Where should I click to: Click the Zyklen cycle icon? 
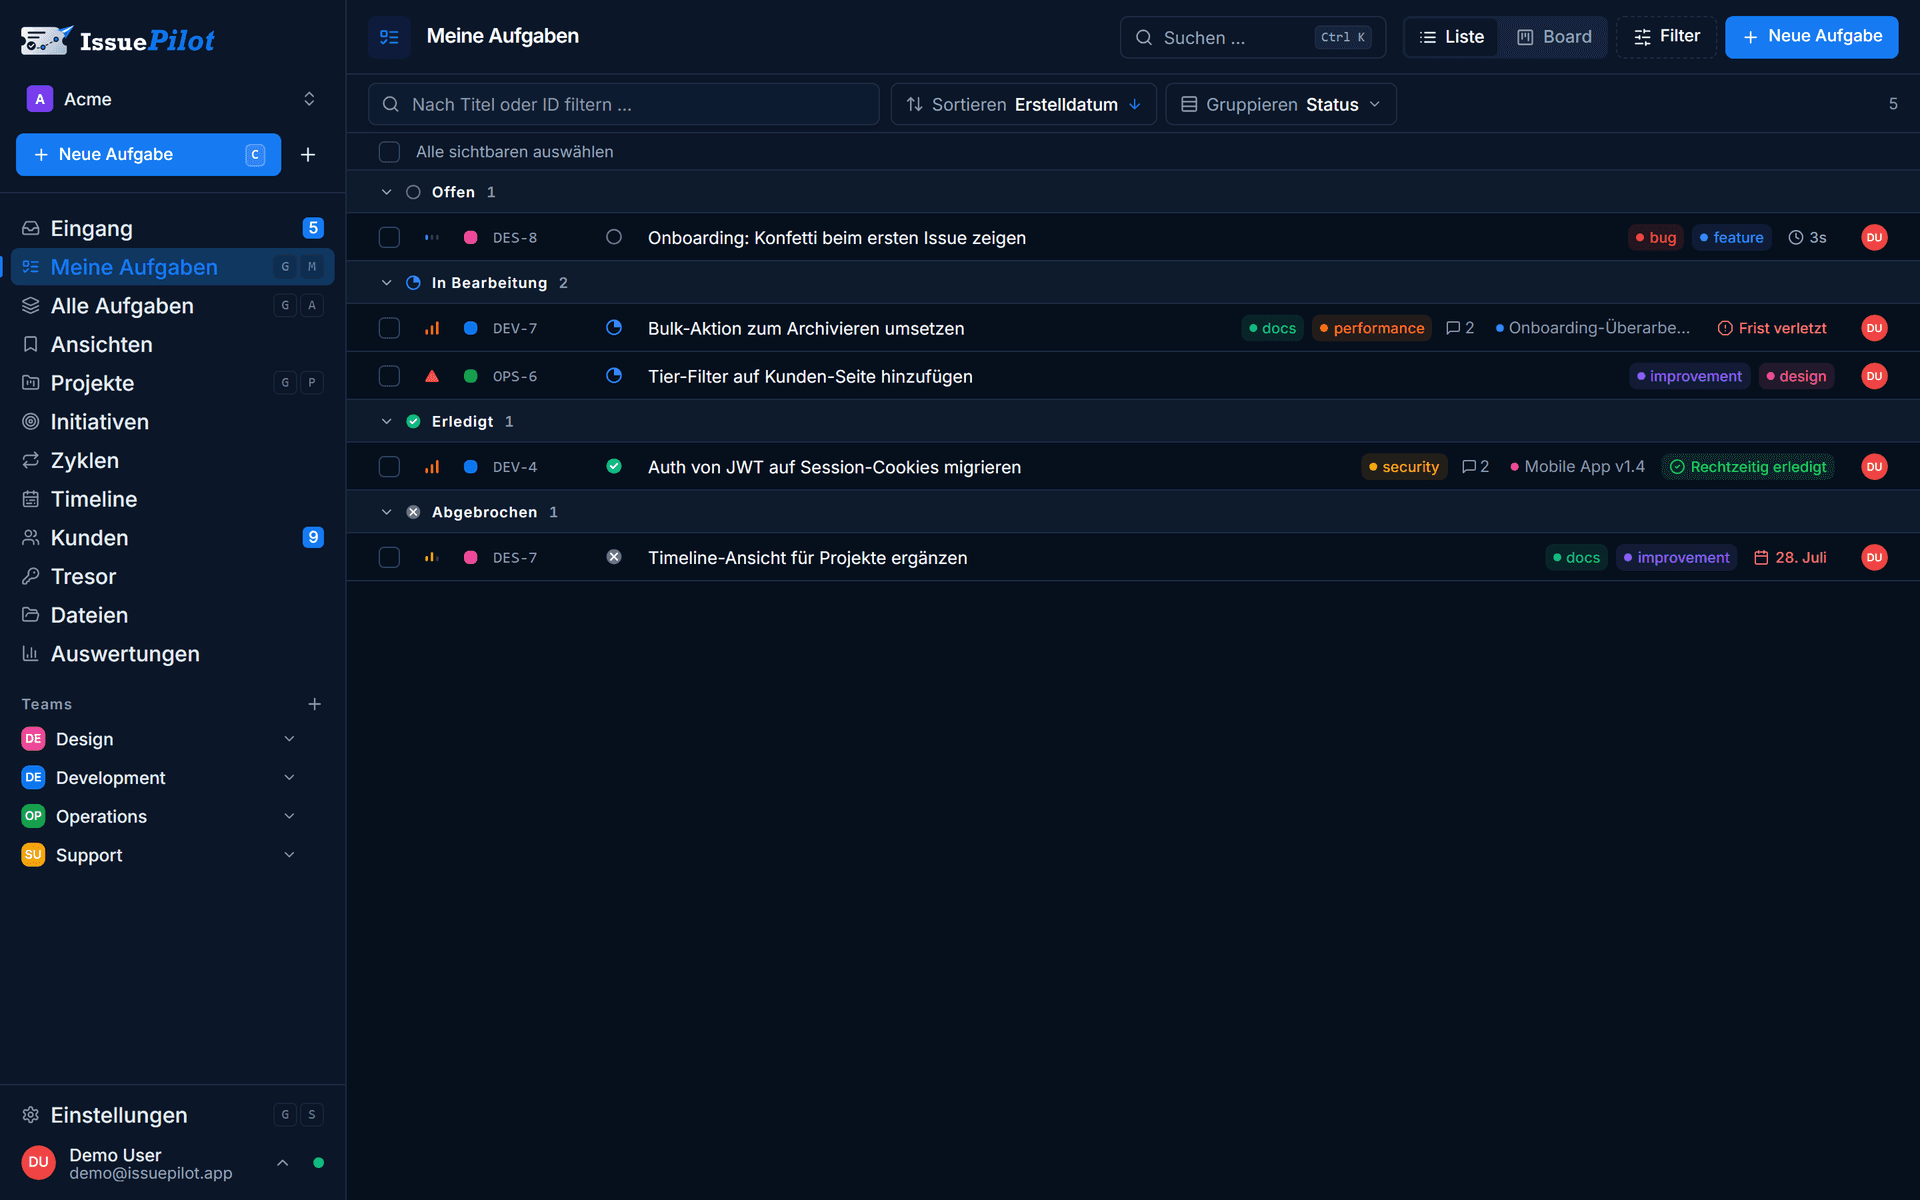(x=31, y=461)
